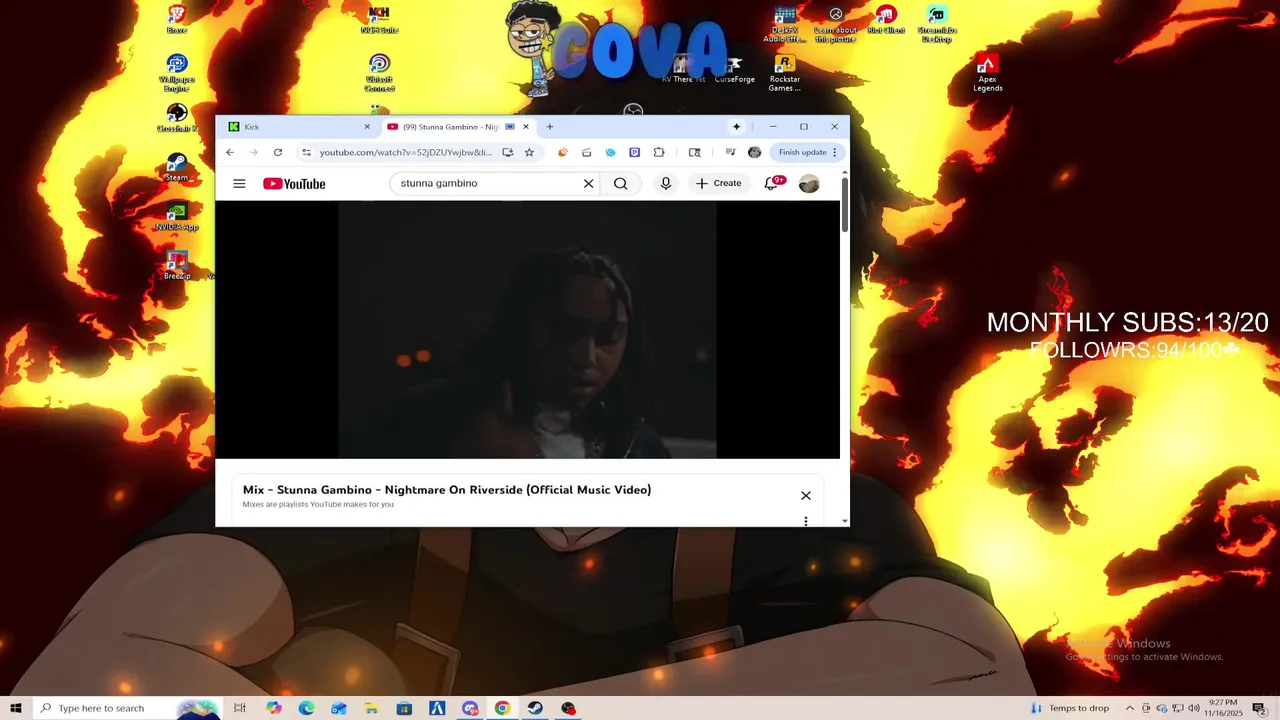Viewport: 1280px width, 720px height.
Task: Open Gemini spark icon in Chrome title bar
Action: [736, 127]
